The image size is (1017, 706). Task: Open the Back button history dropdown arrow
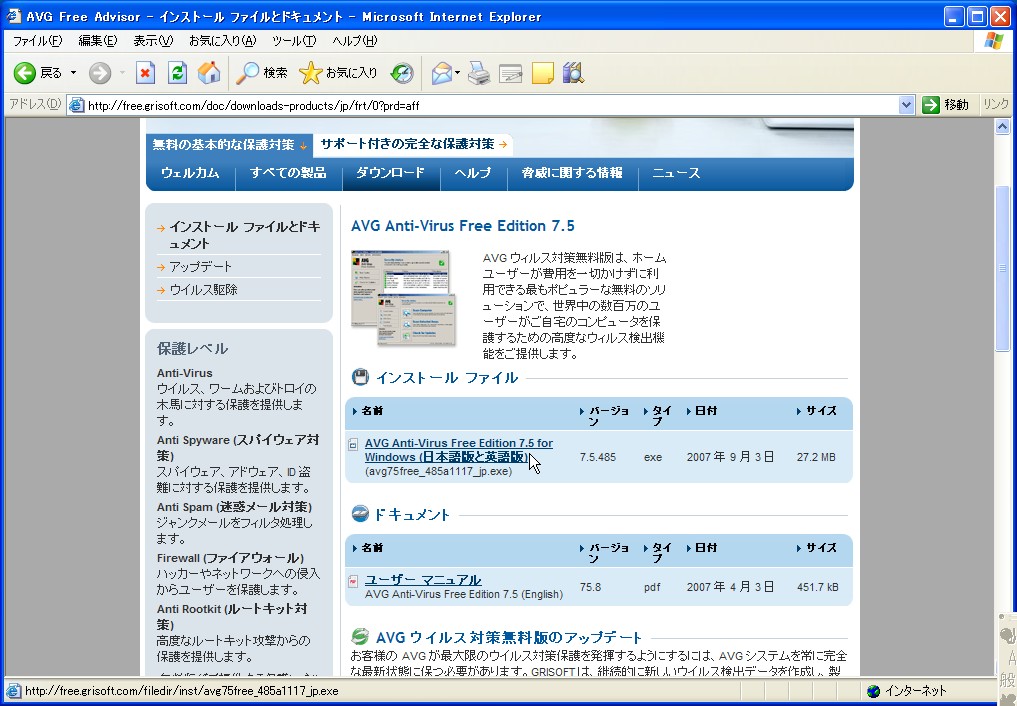tap(73, 73)
